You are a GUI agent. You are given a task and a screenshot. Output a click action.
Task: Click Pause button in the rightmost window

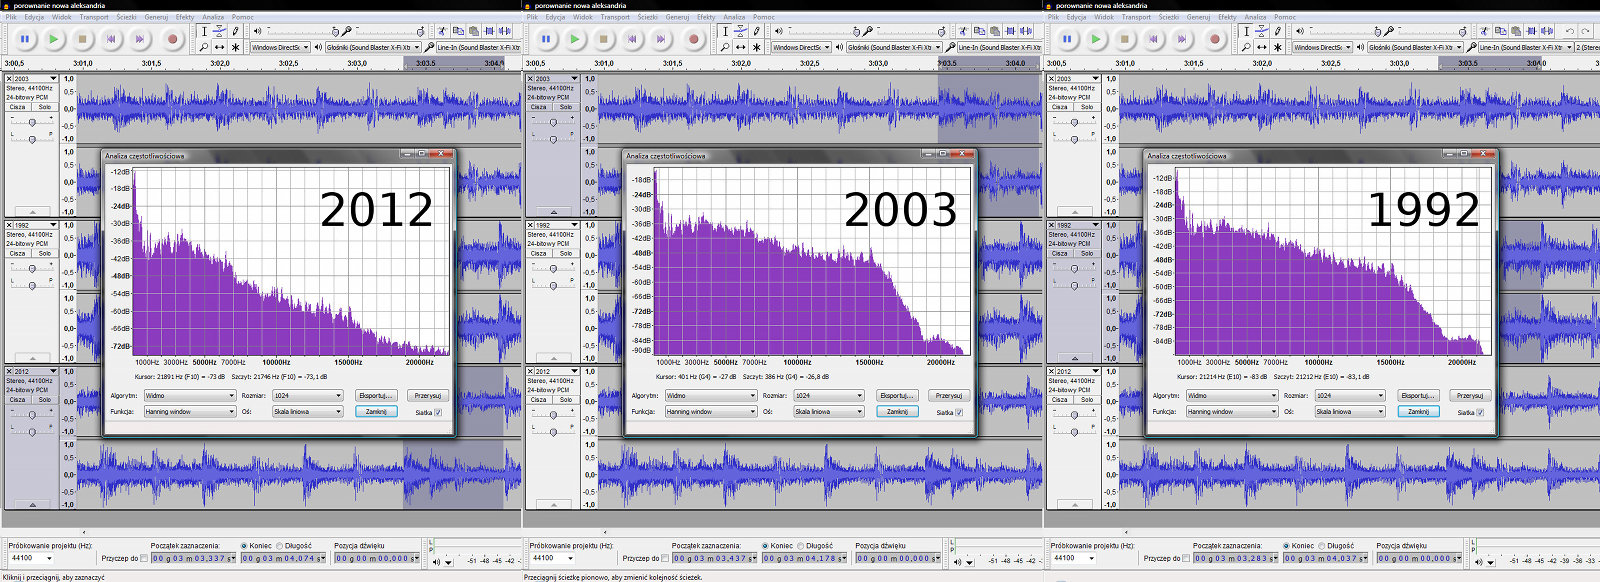(1067, 39)
